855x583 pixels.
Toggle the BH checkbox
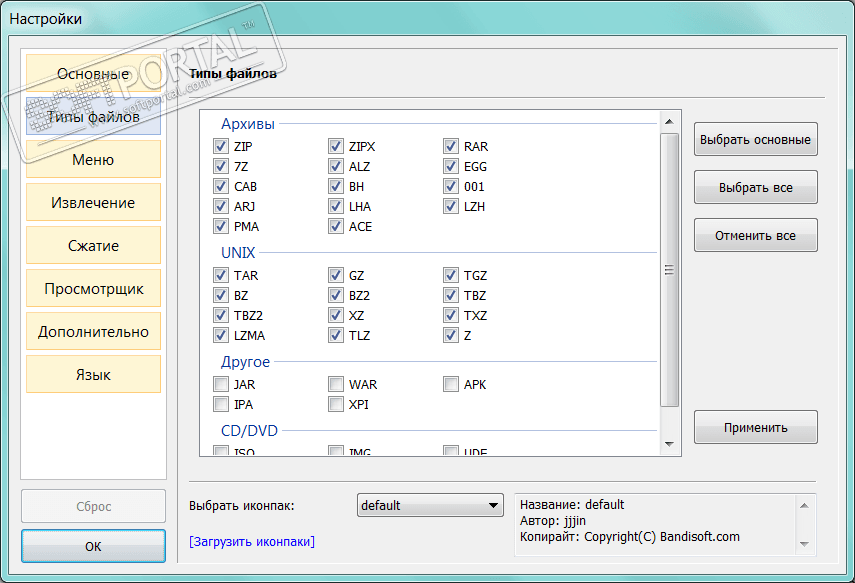click(336, 187)
